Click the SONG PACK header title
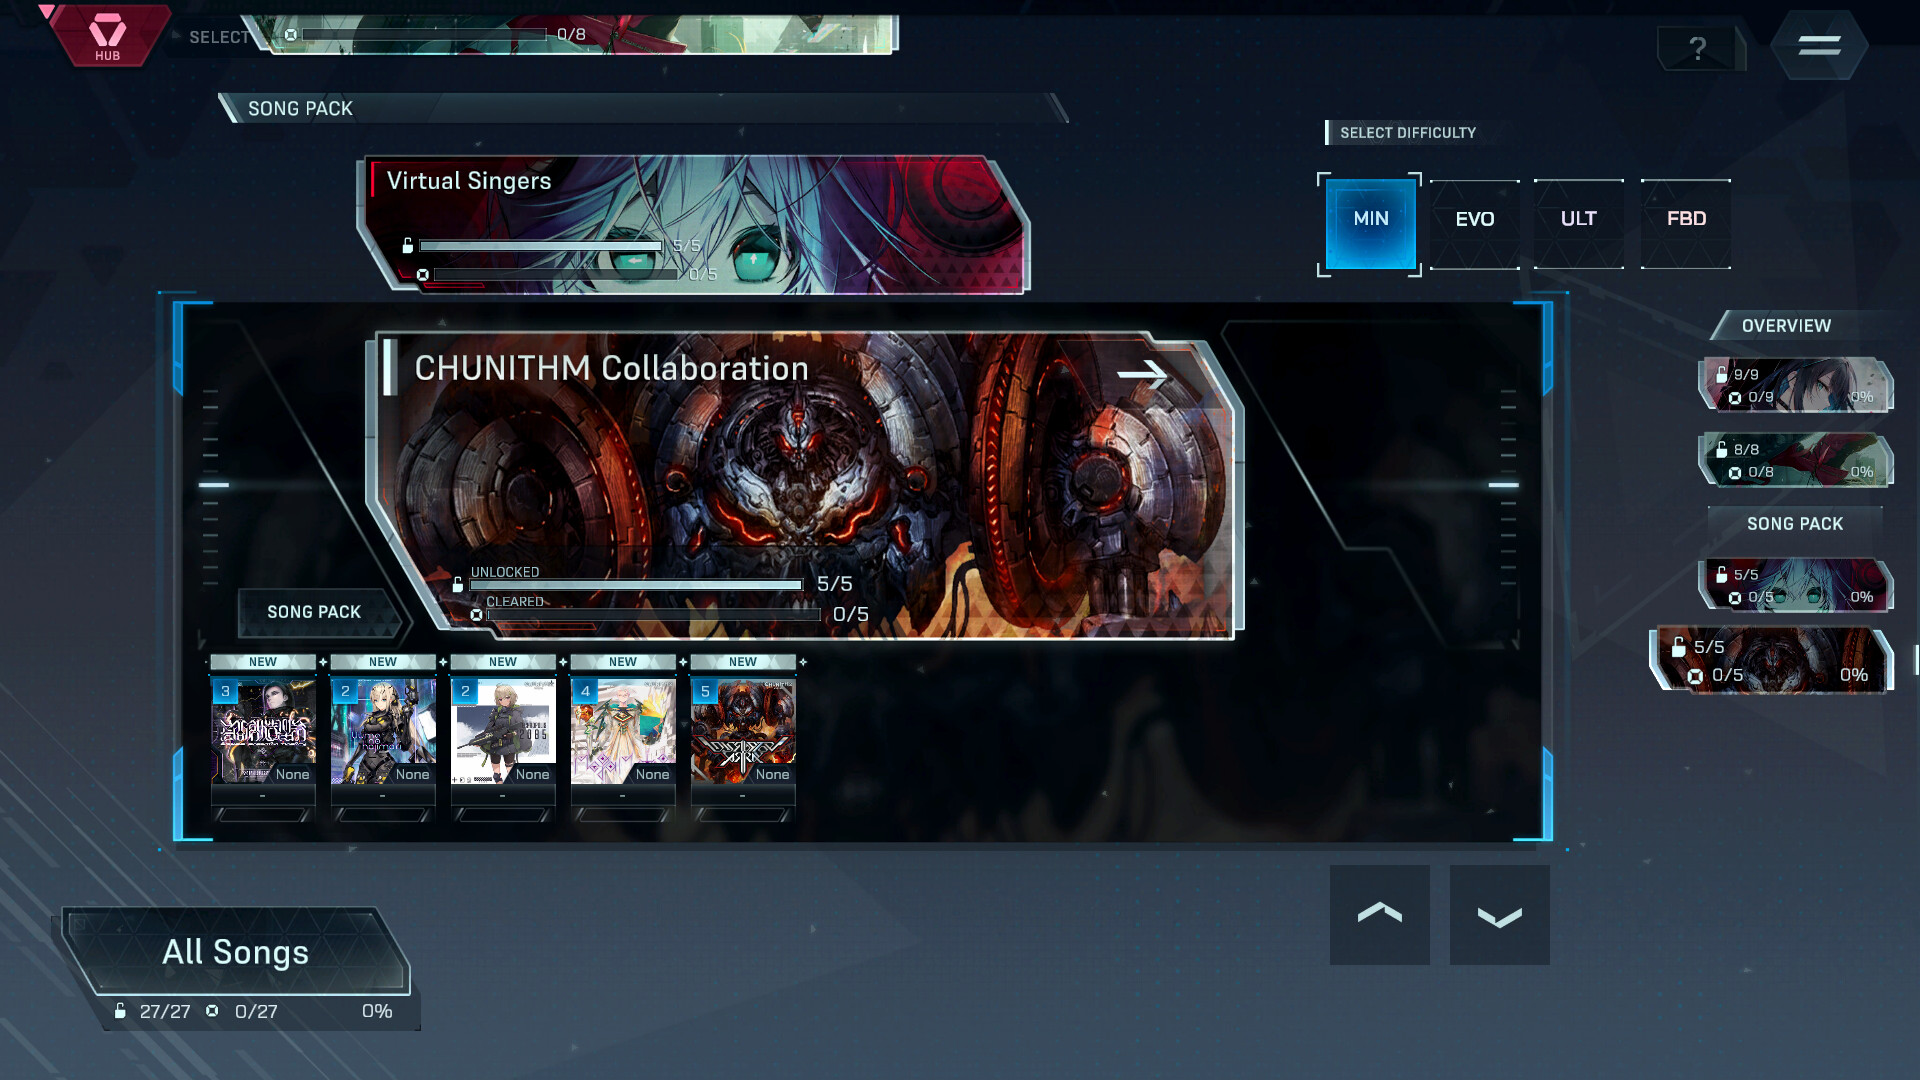Image resolution: width=1920 pixels, height=1080 pixels. (300, 108)
